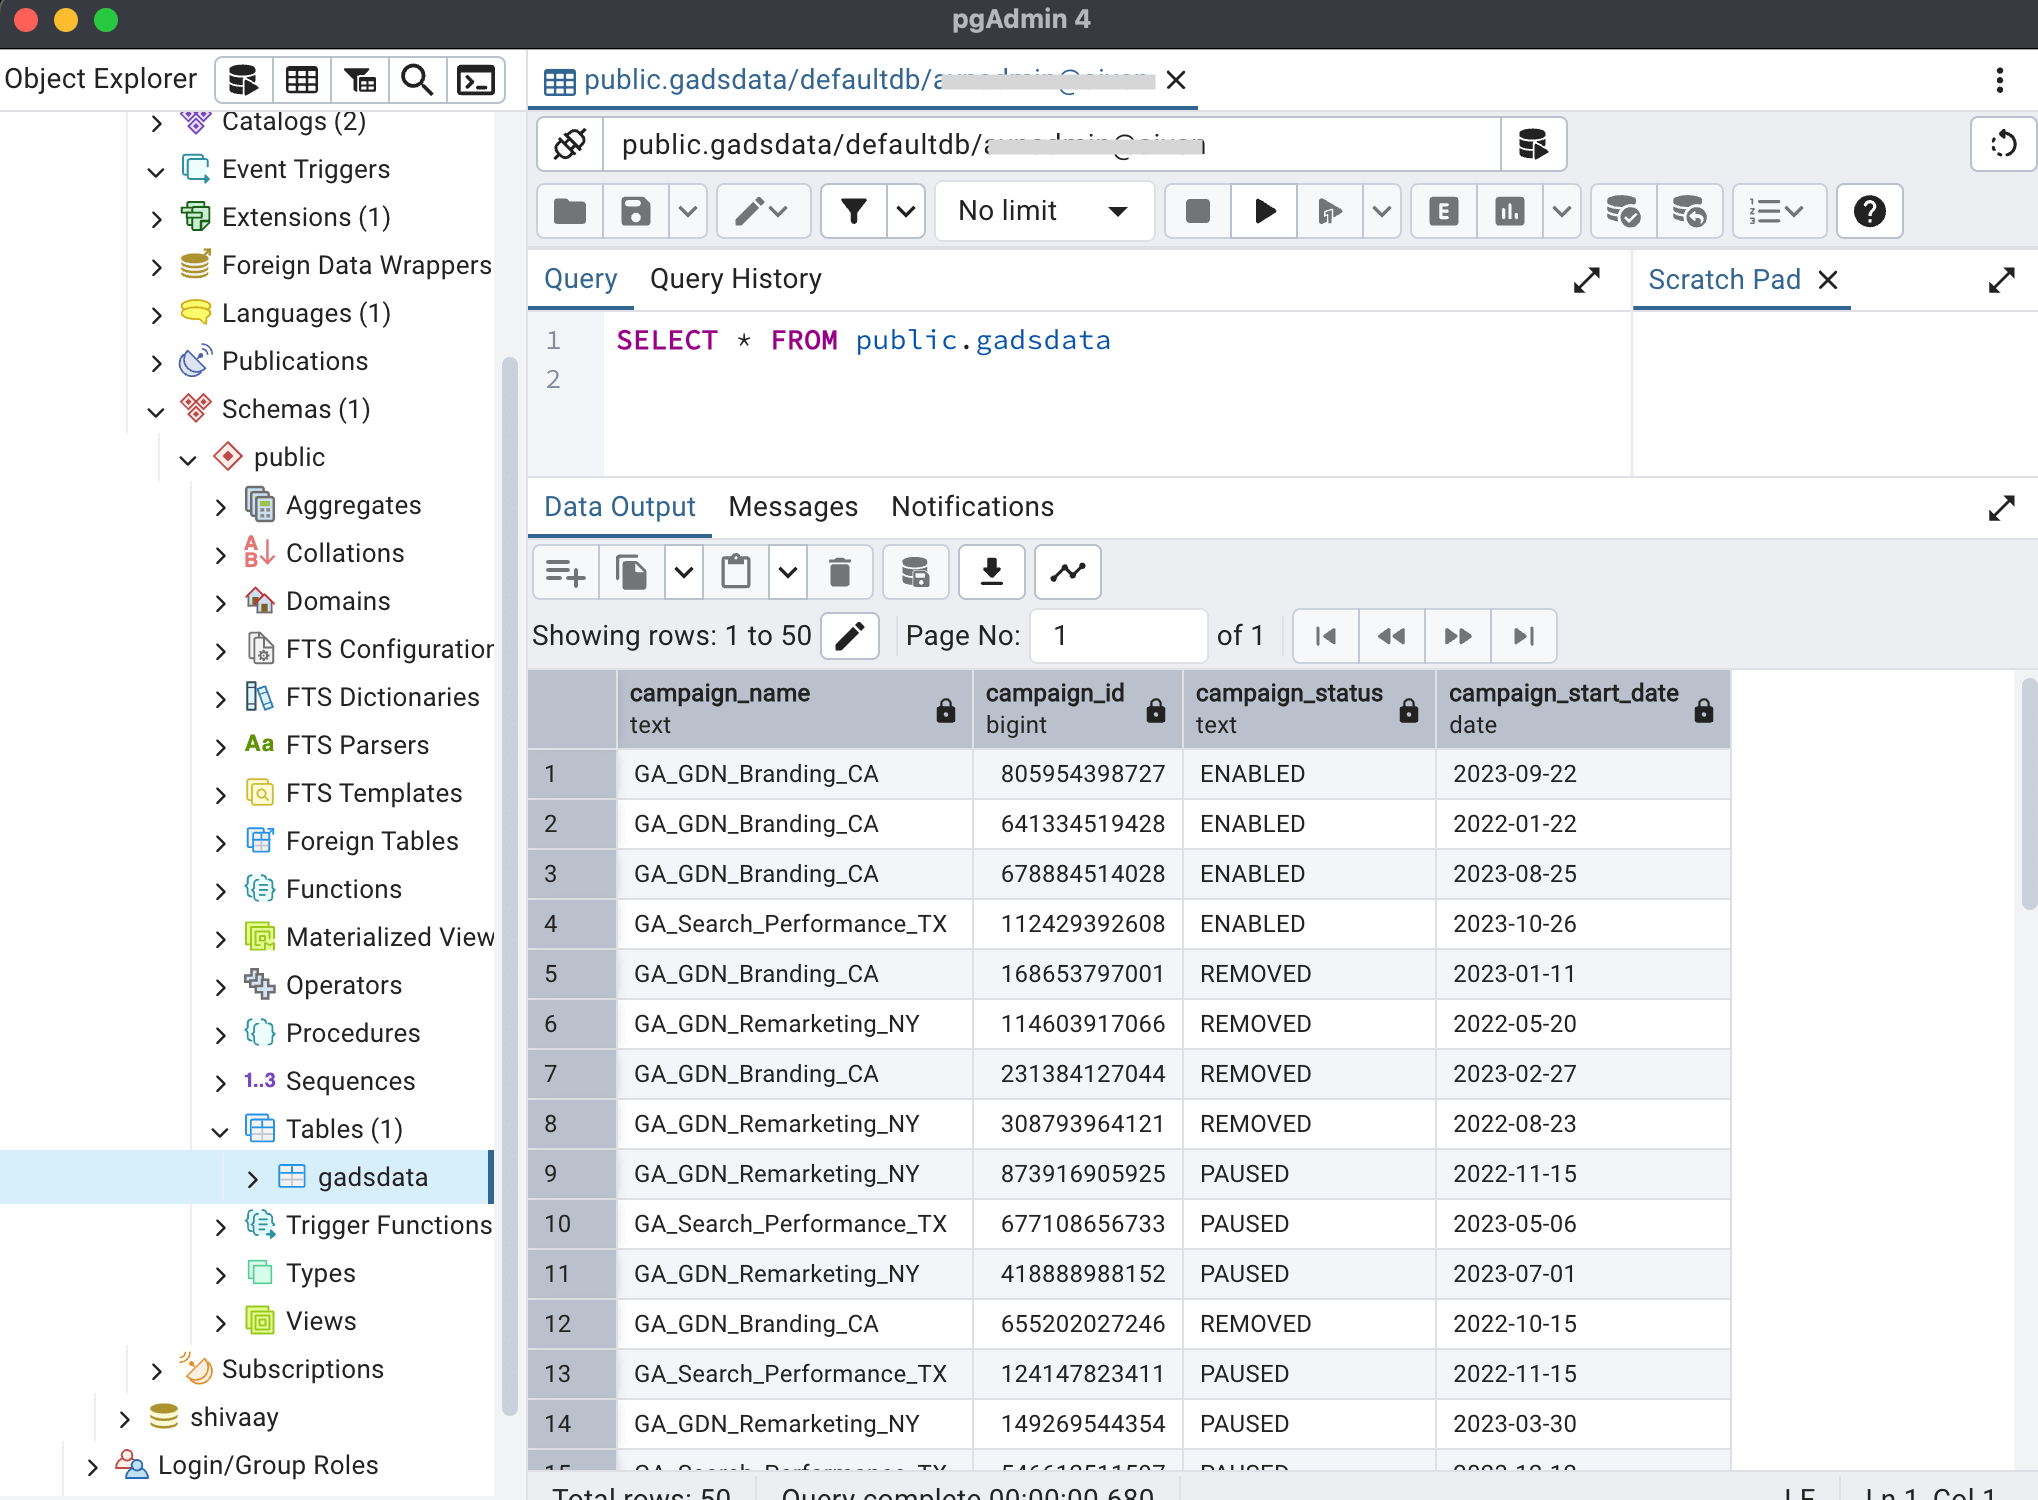
Task: Open the No limit rows dropdown
Action: (x=1043, y=211)
